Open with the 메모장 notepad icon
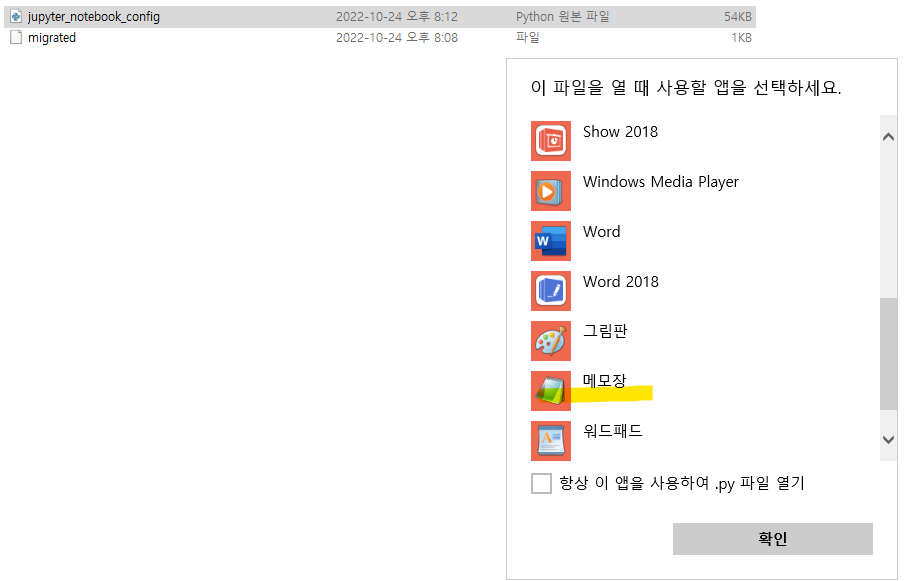Viewport: 907px width, 581px height. click(551, 391)
